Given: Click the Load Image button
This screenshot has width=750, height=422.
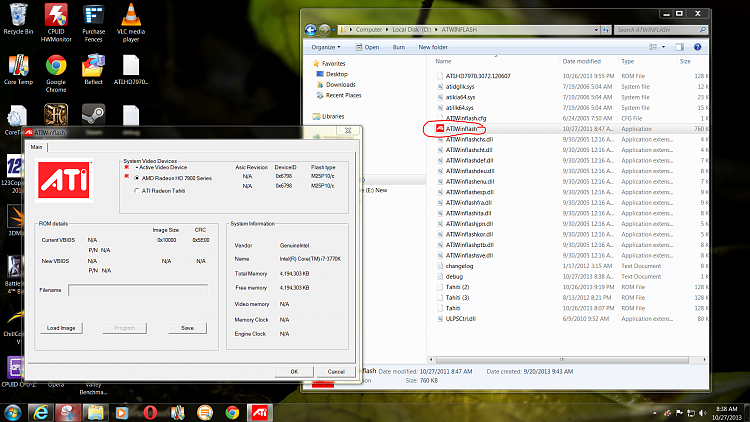Looking at the screenshot, I should tap(61, 328).
